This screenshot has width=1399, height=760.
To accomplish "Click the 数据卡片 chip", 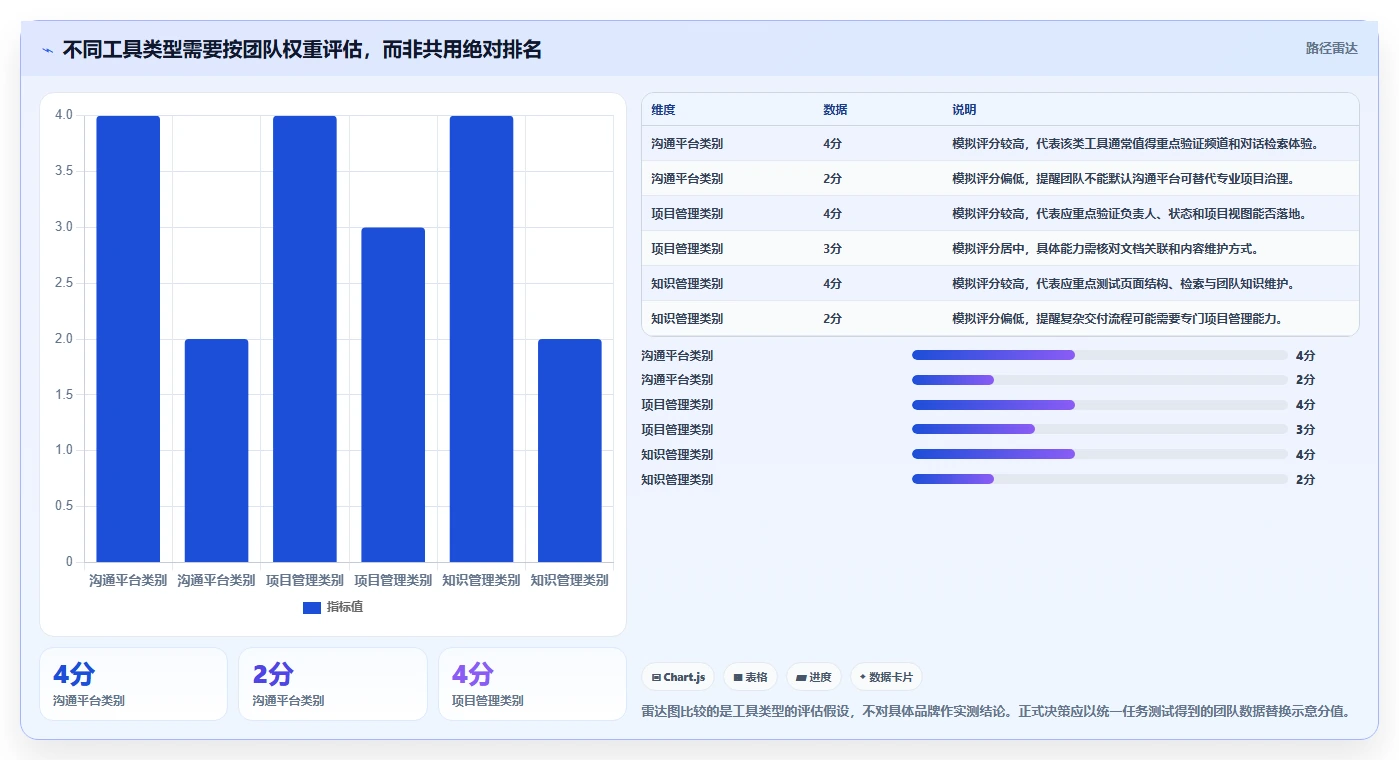I will click(886, 677).
